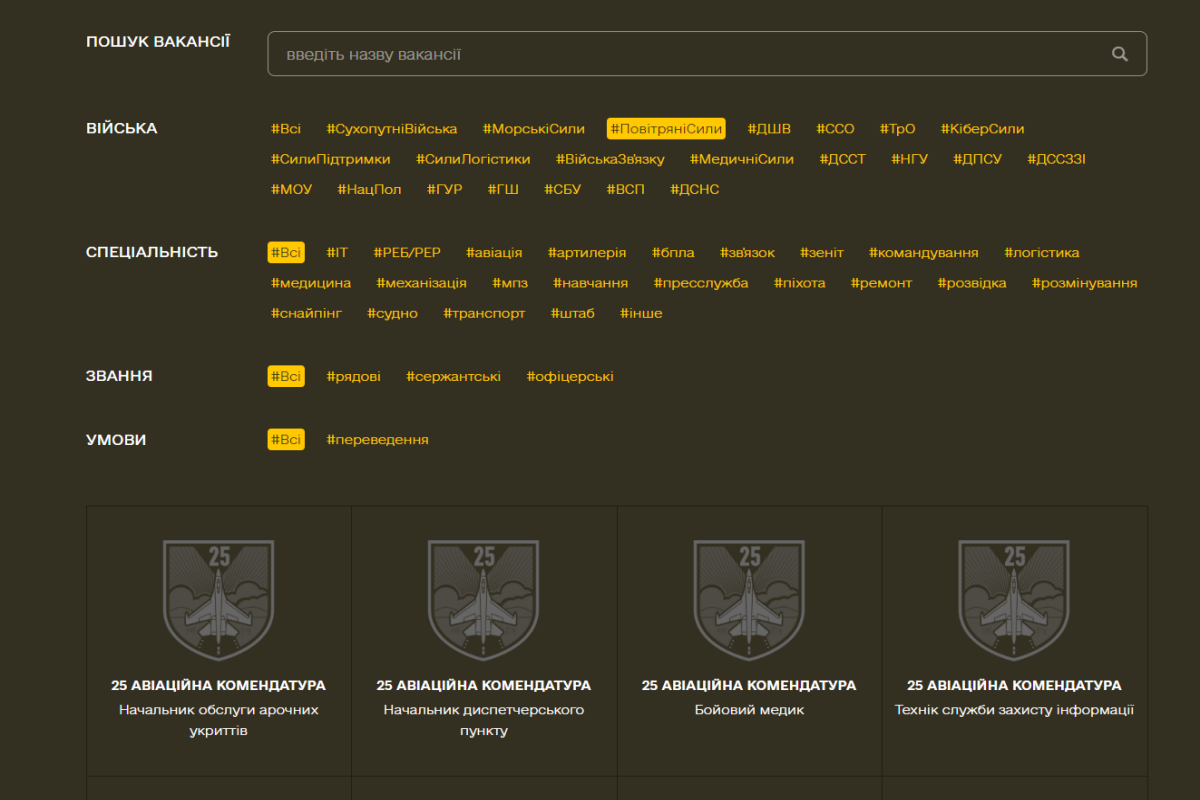Click the search magnifier icon
The height and width of the screenshot is (800, 1200).
(1119, 54)
